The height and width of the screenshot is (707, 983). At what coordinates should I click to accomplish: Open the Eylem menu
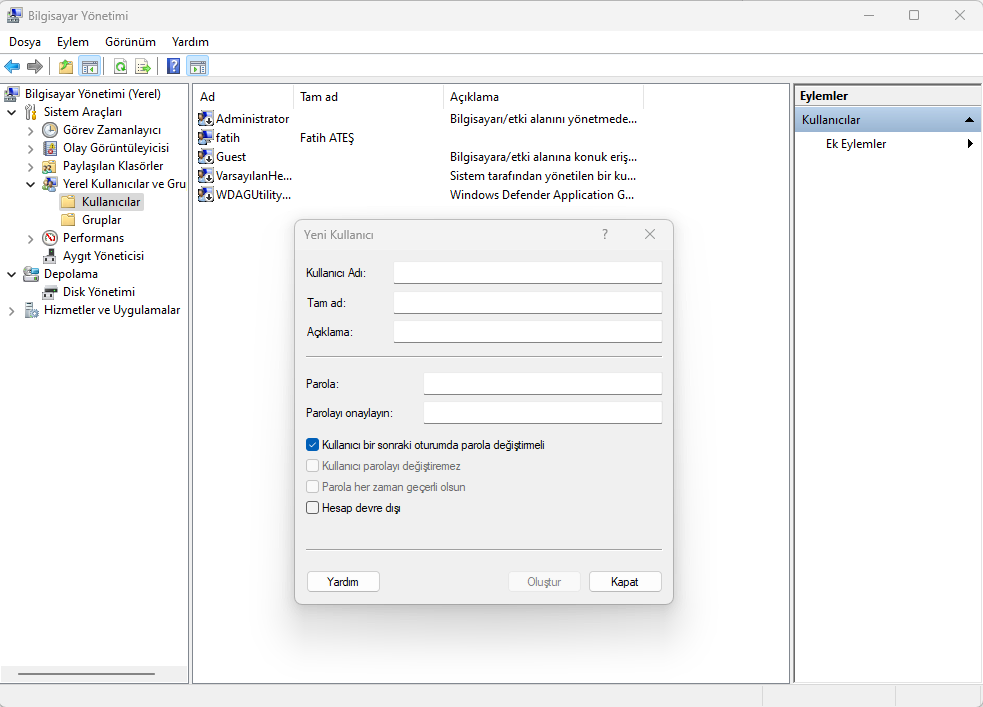(72, 42)
